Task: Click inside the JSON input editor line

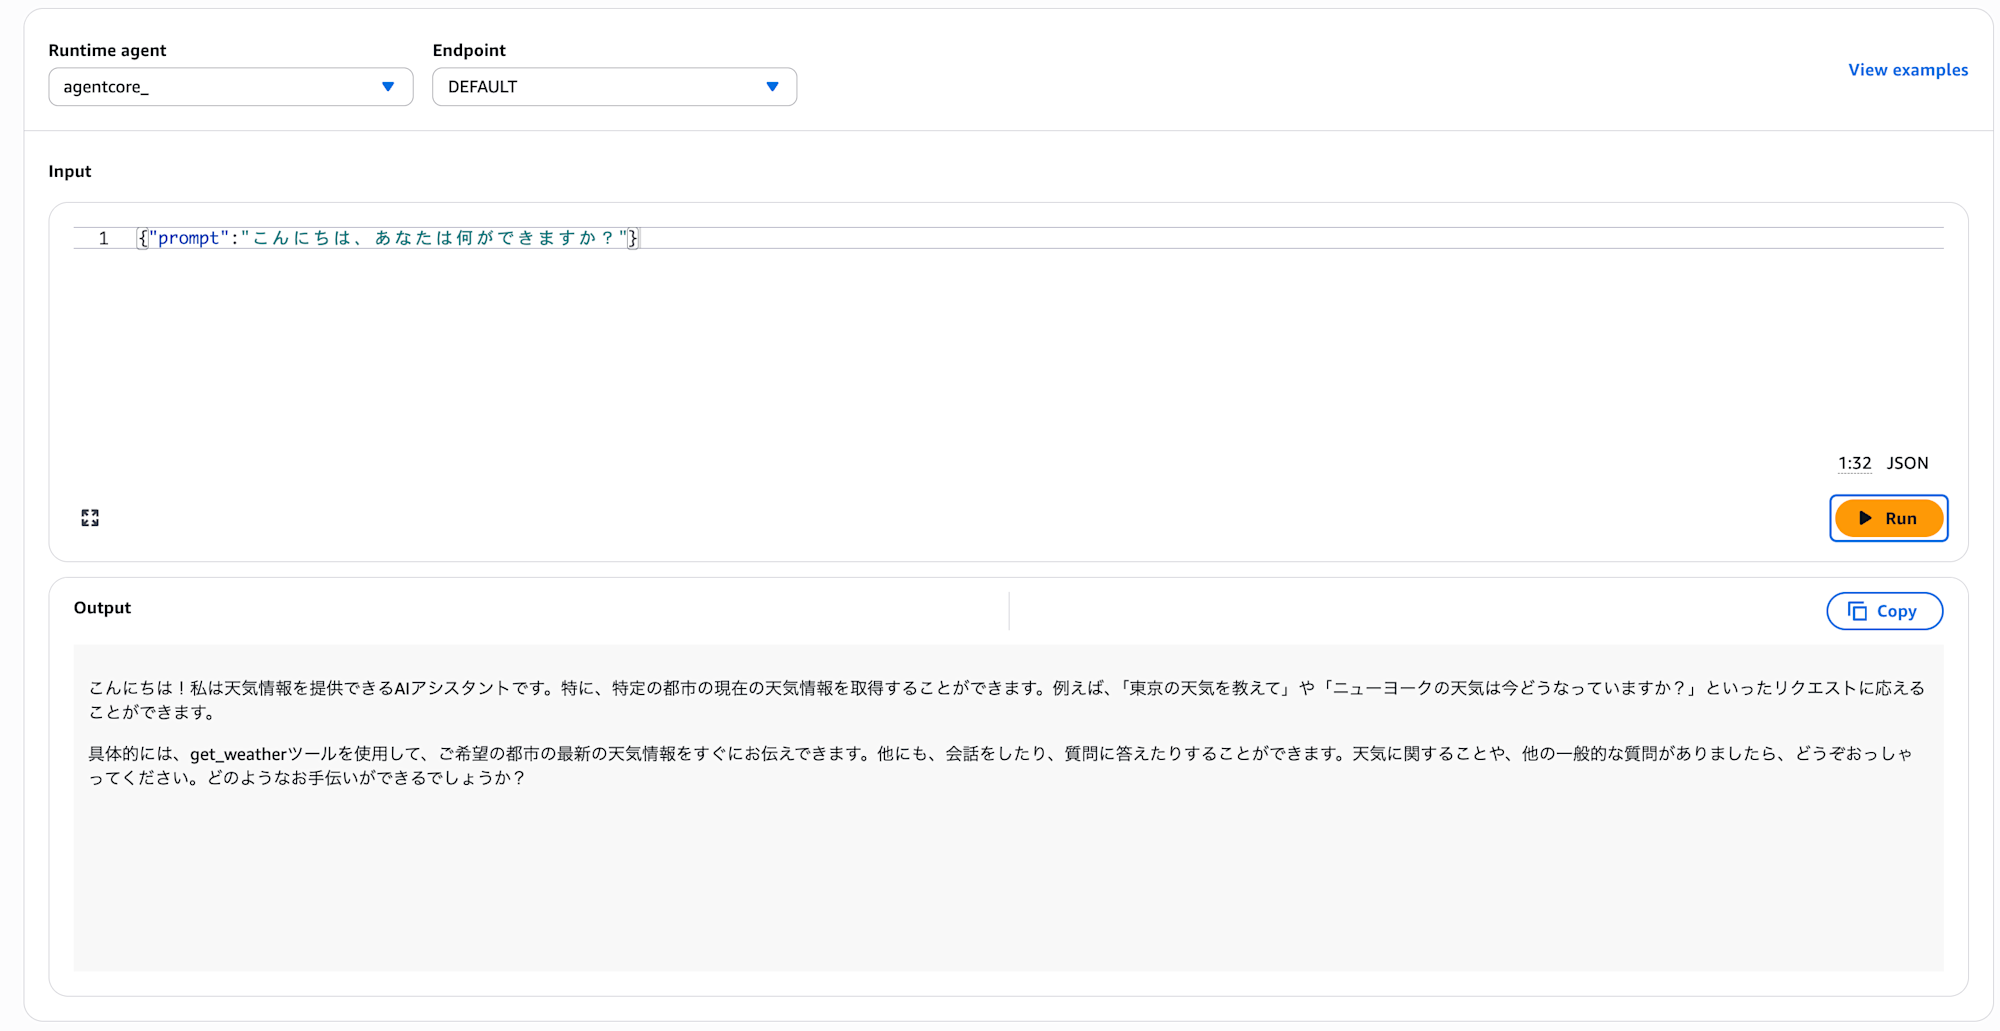Action: tap(1040, 238)
